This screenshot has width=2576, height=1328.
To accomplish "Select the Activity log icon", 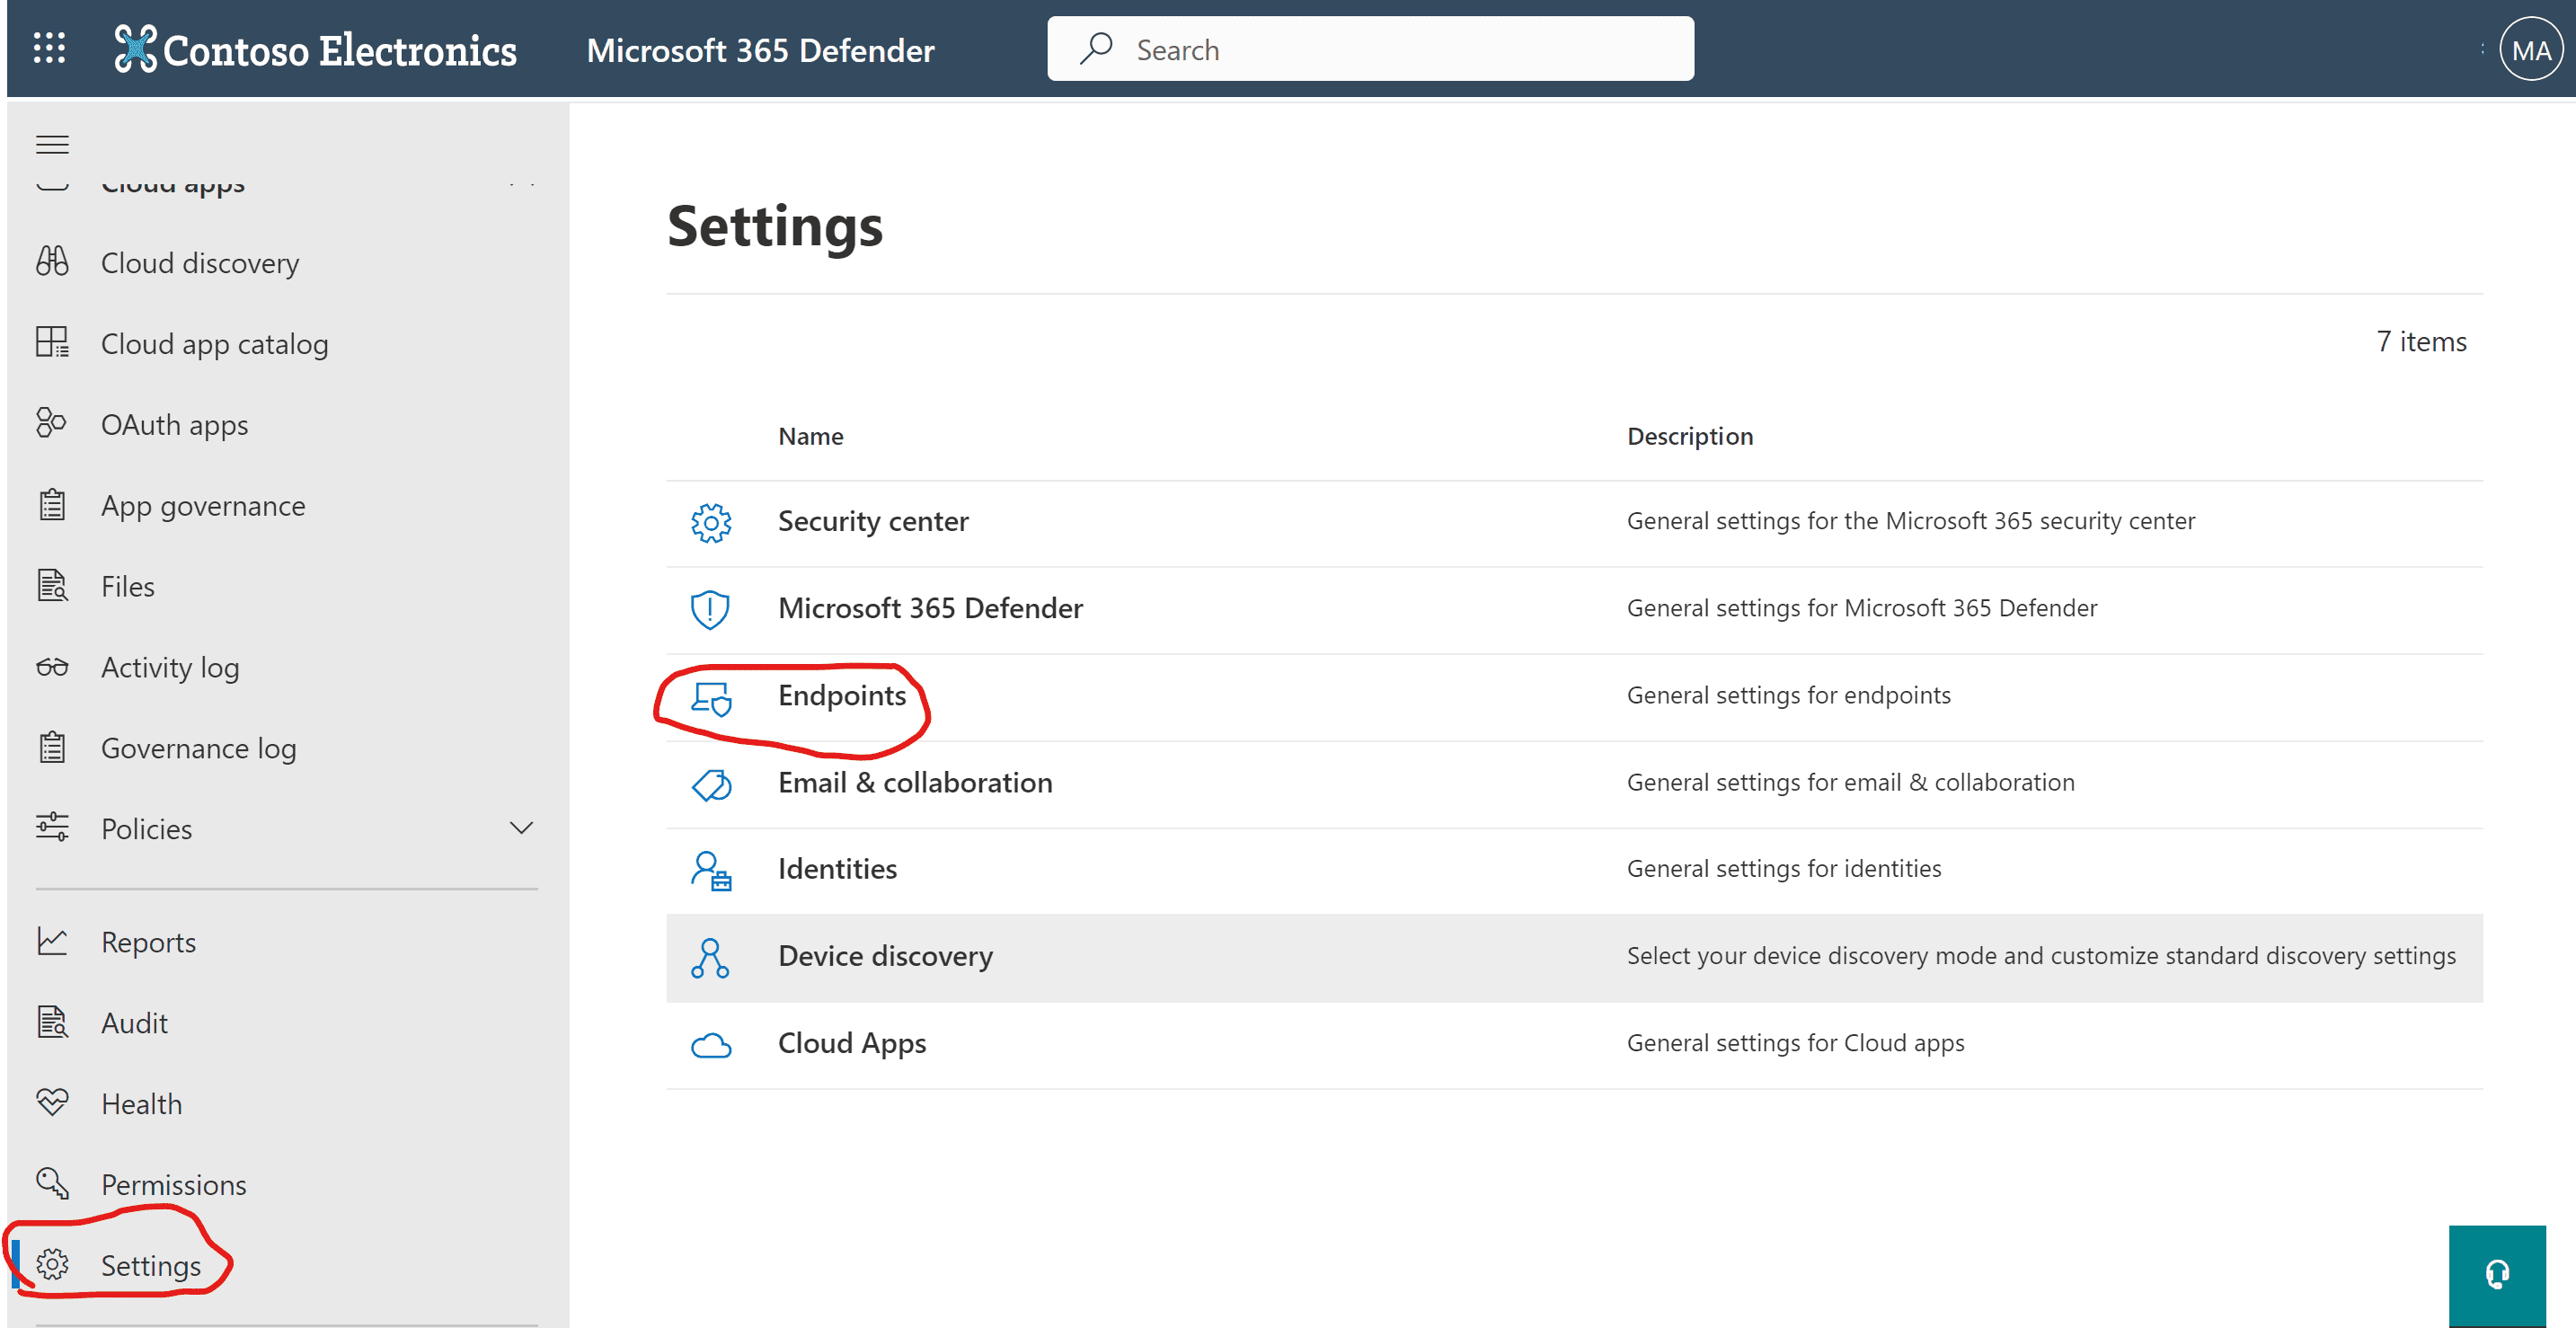I will click(x=52, y=666).
